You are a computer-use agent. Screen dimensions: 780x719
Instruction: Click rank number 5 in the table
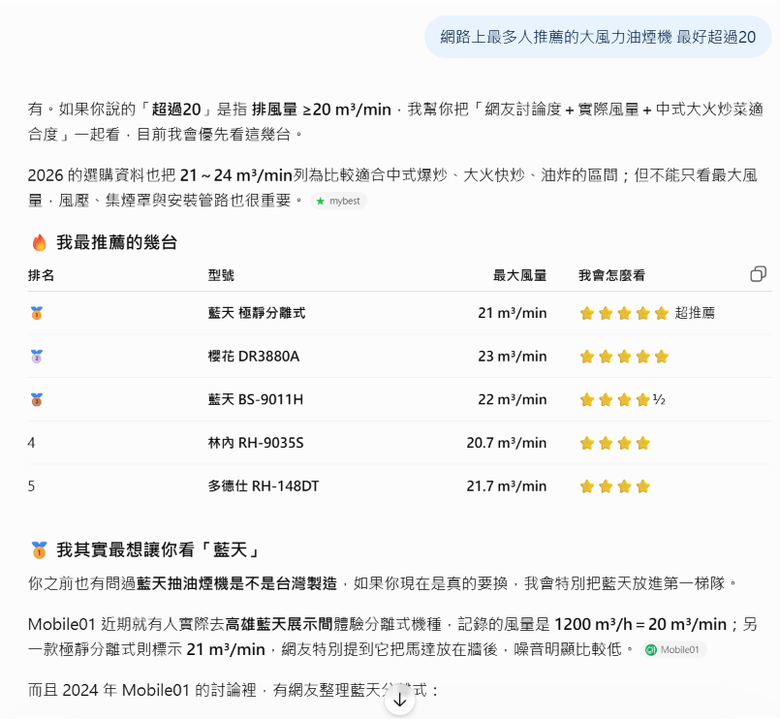point(31,486)
